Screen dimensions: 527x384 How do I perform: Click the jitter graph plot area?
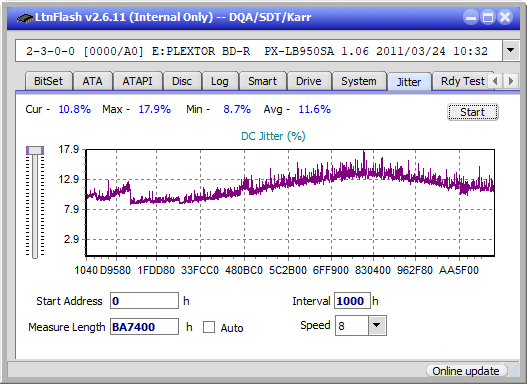(290, 203)
